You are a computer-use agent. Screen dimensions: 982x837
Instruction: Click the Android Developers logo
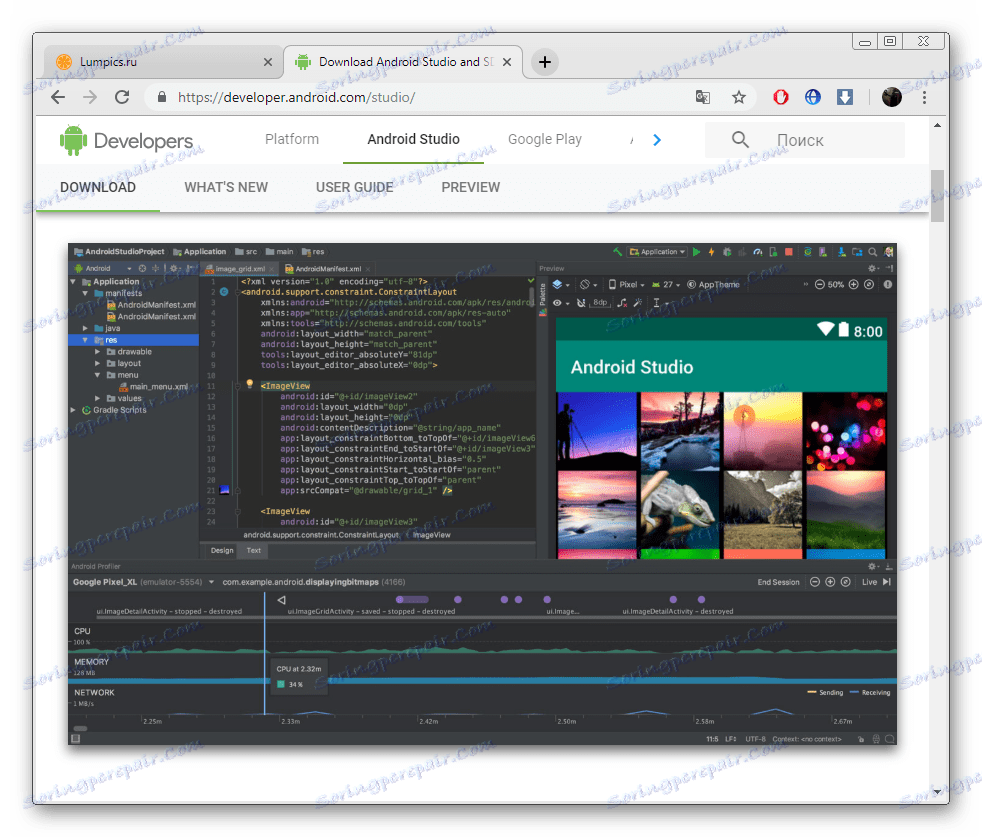pyautogui.click(x=126, y=141)
